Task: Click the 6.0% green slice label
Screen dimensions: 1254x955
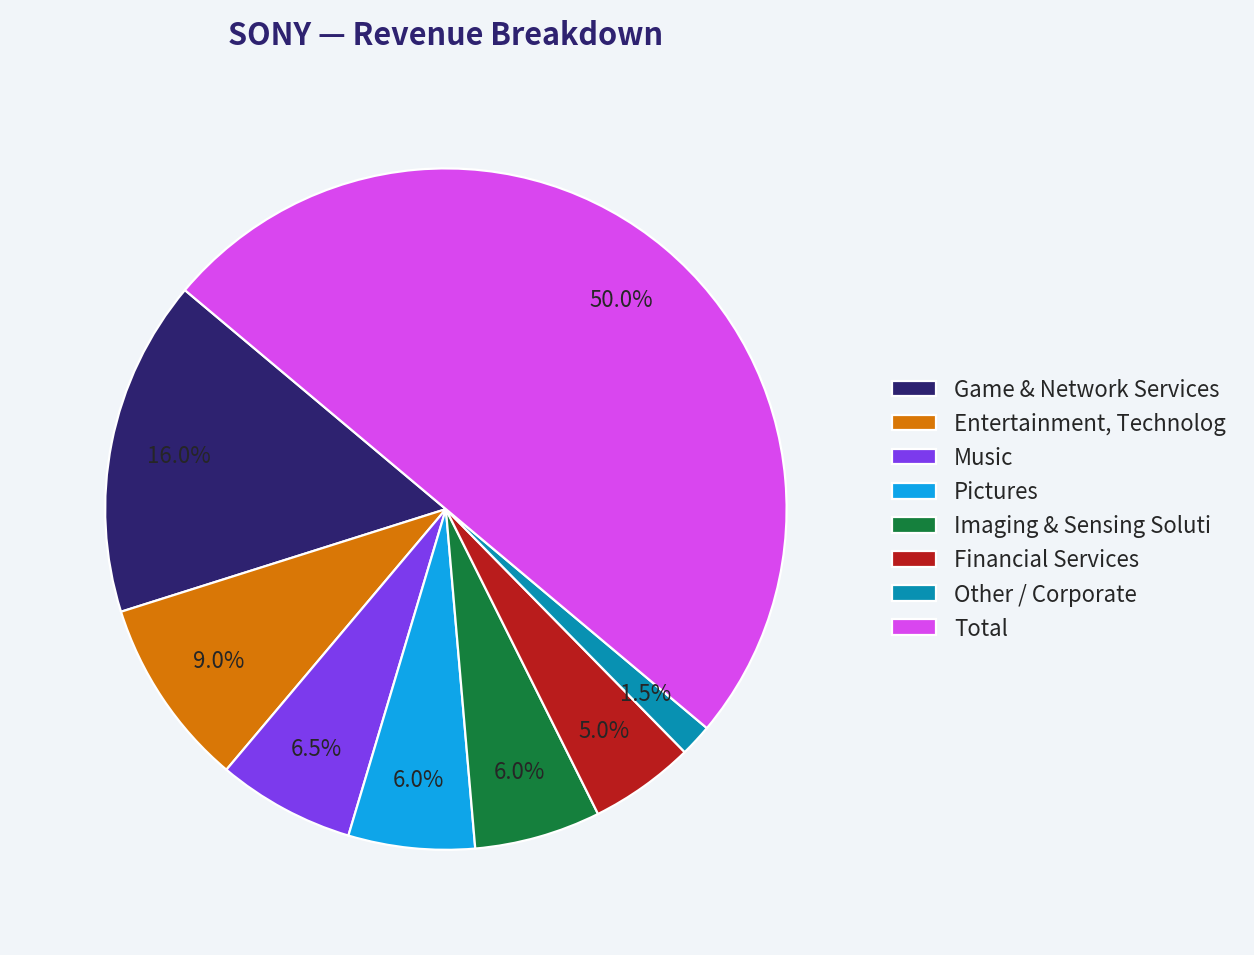Action: click(x=519, y=770)
